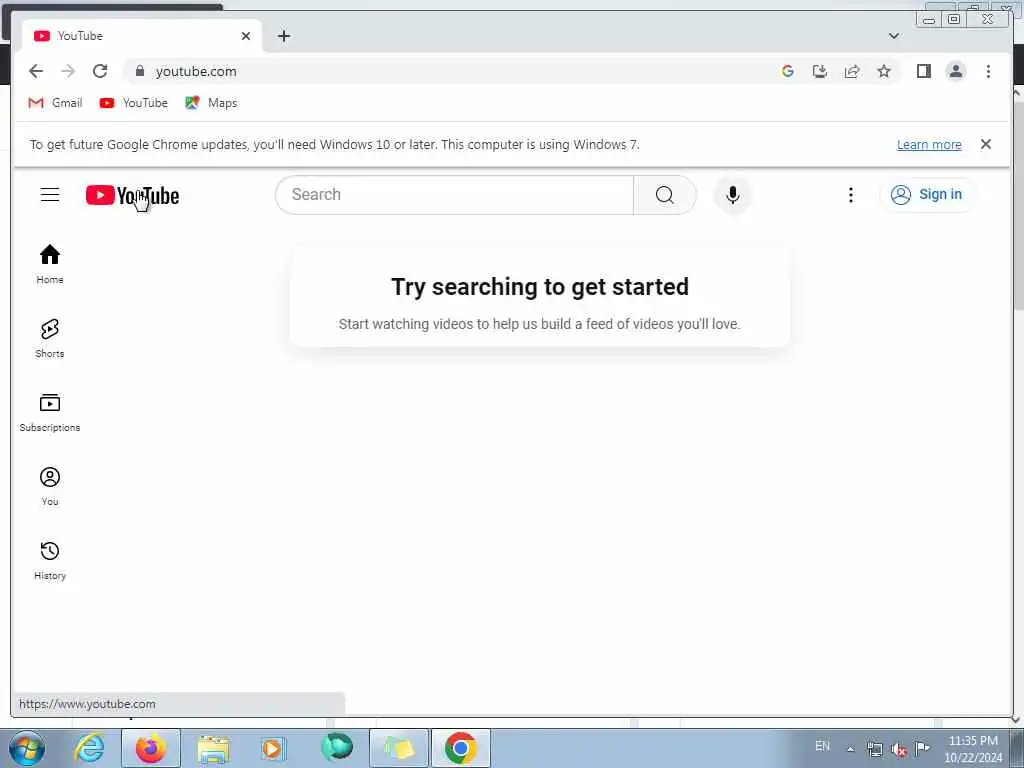Click the Sign in button

click(927, 195)
